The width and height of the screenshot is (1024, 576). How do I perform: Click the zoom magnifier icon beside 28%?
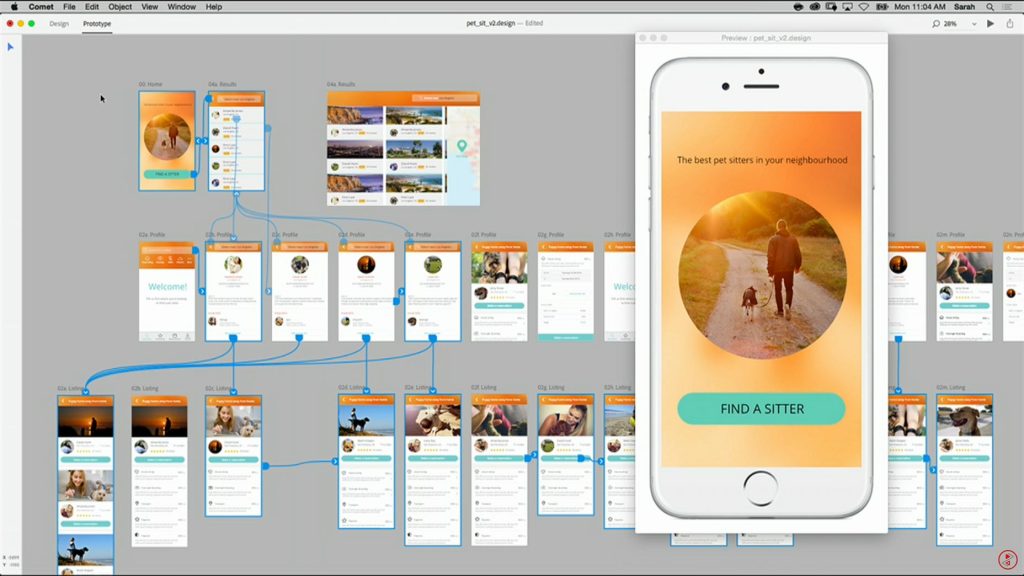[936, 24]
